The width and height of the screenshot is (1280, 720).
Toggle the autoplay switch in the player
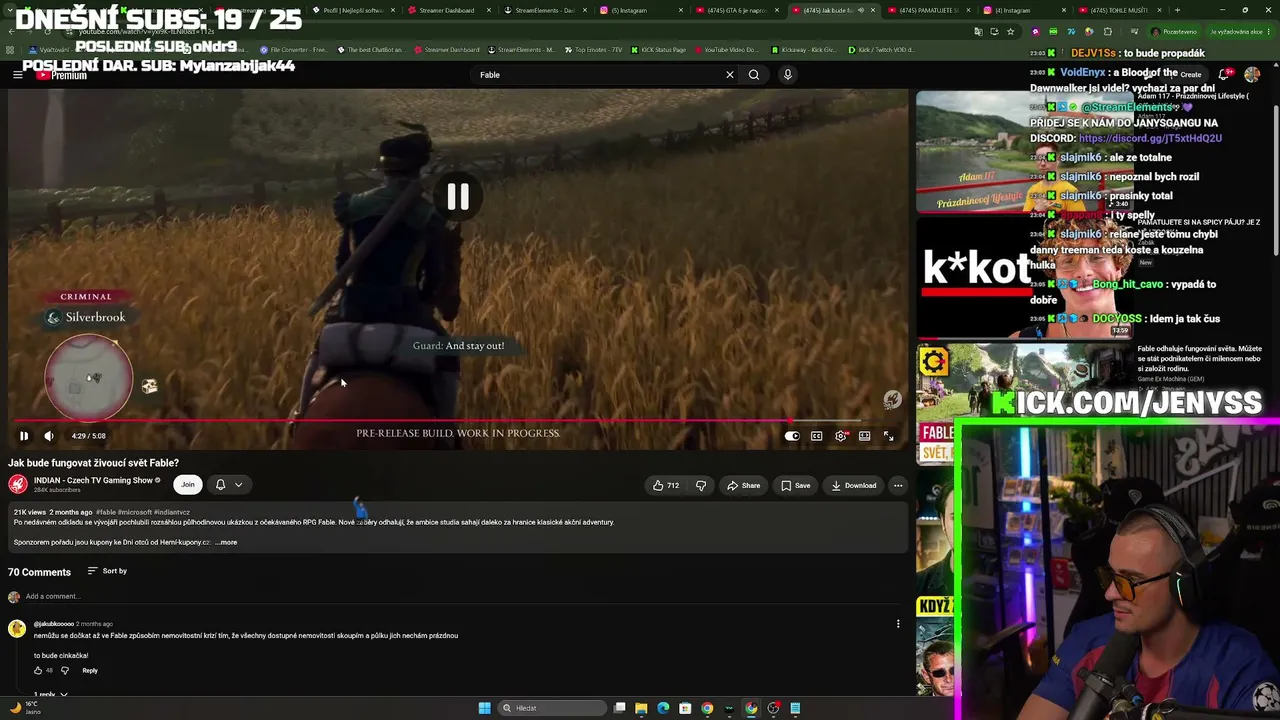coord(792,436)
